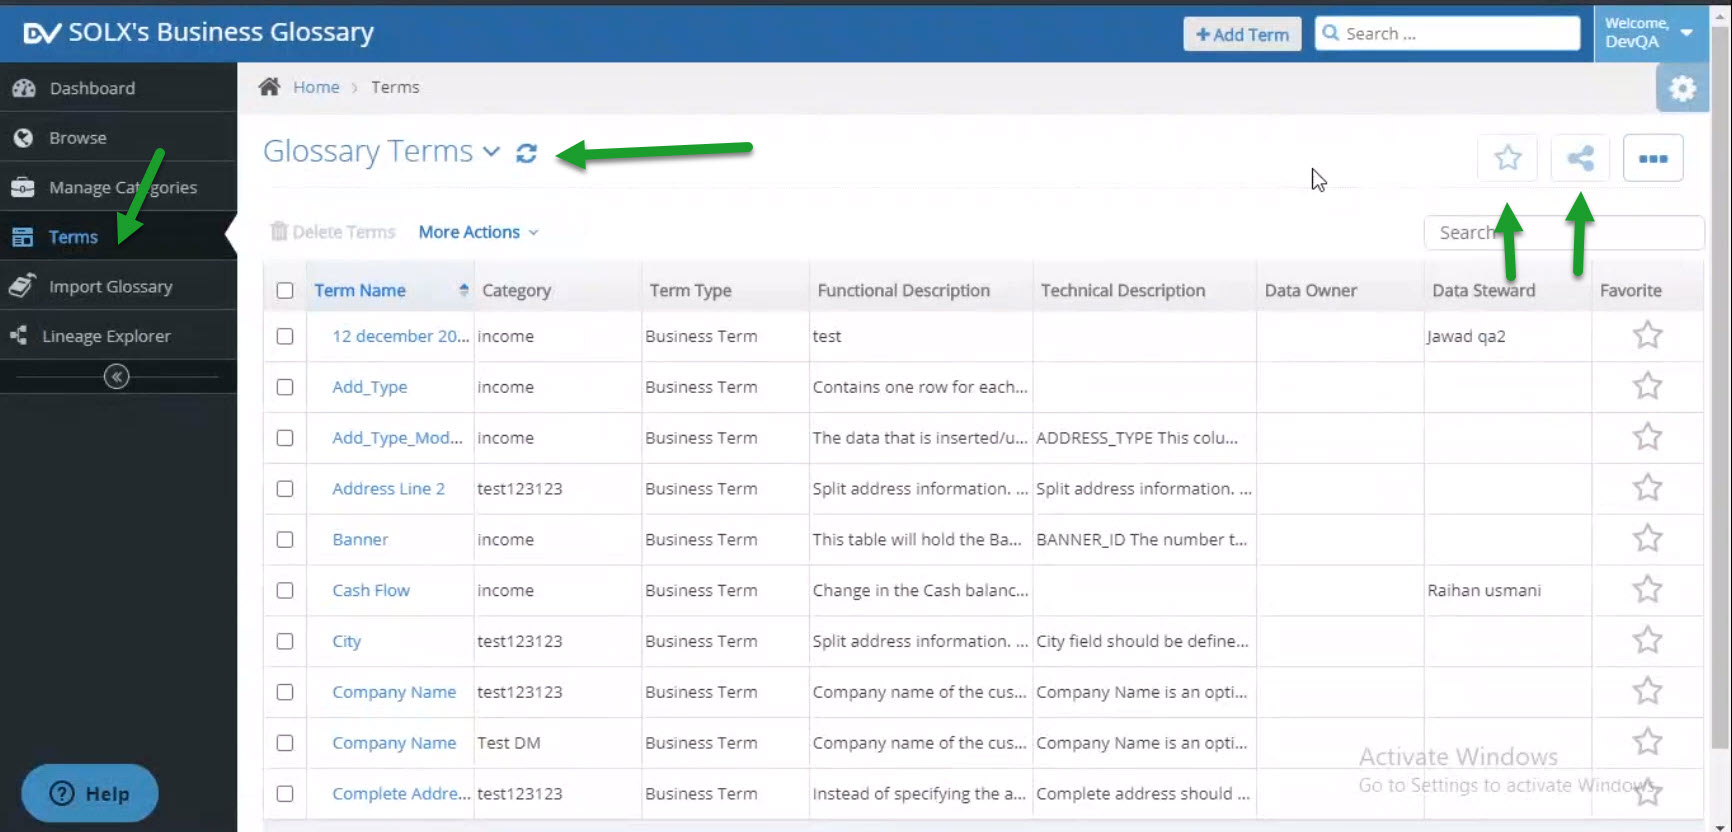Select Terms in the sidebar
The width and height of the screenshot is (1732, 832).
coord(118,237)
